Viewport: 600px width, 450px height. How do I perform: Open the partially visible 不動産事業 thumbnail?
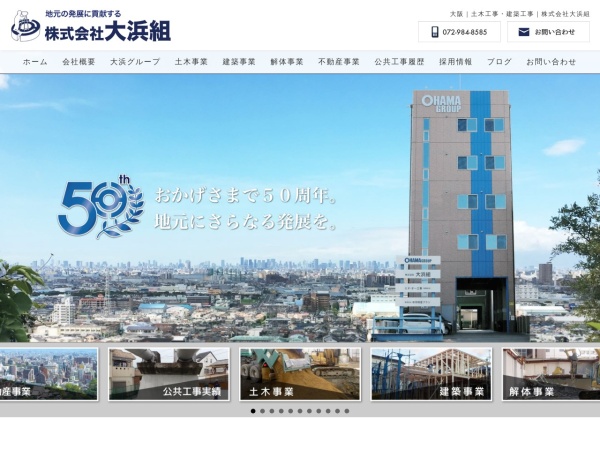pyautogui.click(x=49, y=374)
